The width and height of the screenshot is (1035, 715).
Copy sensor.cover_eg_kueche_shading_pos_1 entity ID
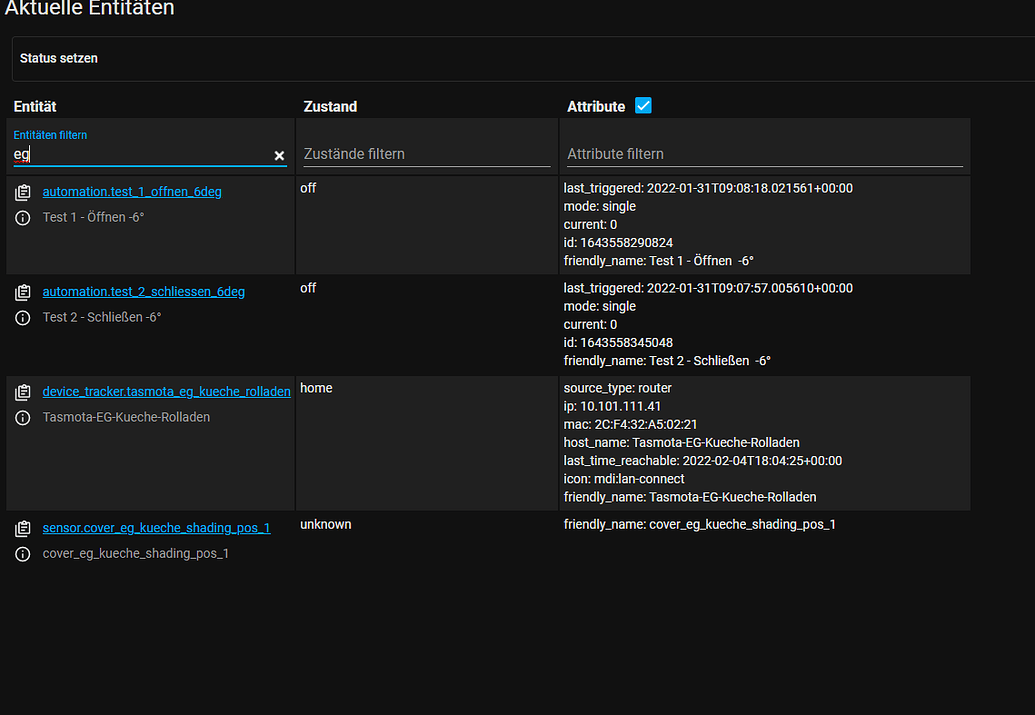pyautogui.click(x=22, y=527)
